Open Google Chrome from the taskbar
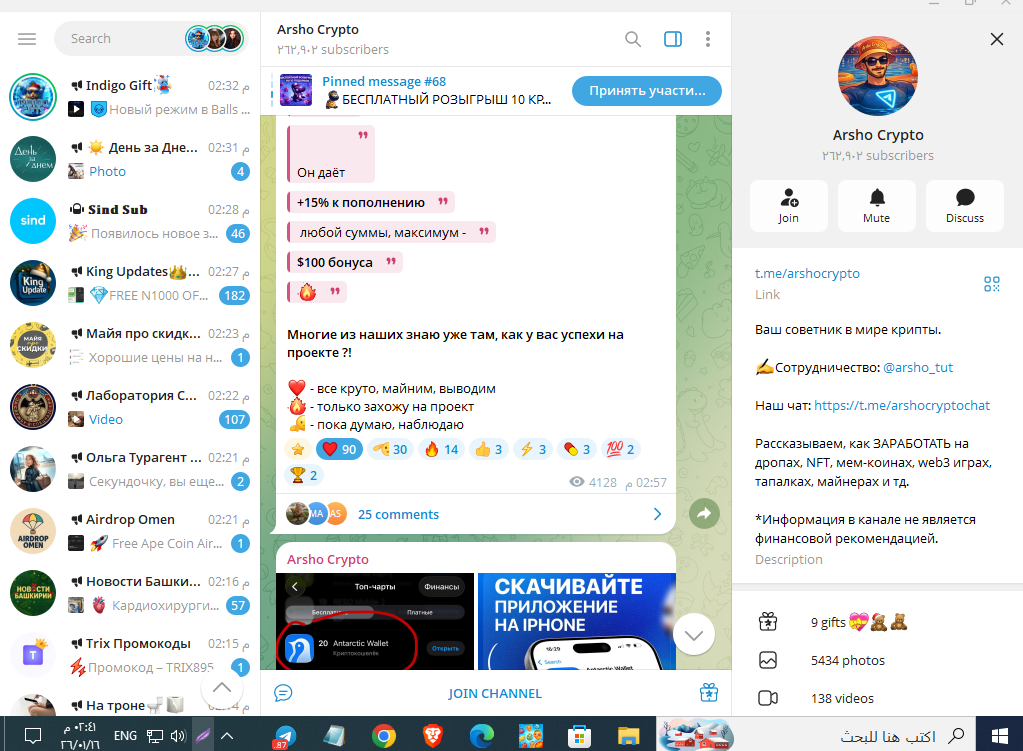This screenshot has width=1023, height=751. click(x=384, y=736)
